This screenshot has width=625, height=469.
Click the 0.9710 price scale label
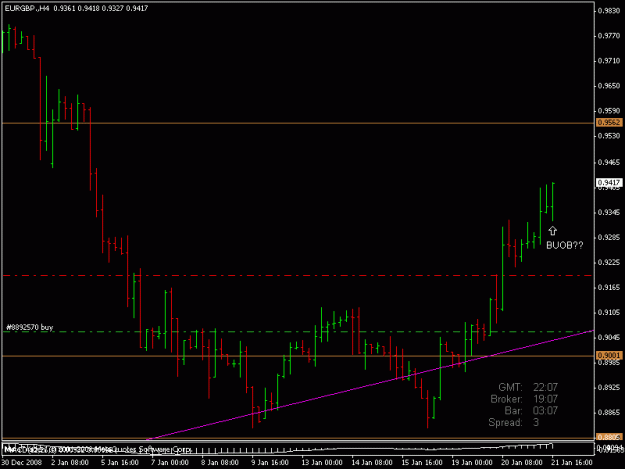pyautogui.click(x=609, y=61)
